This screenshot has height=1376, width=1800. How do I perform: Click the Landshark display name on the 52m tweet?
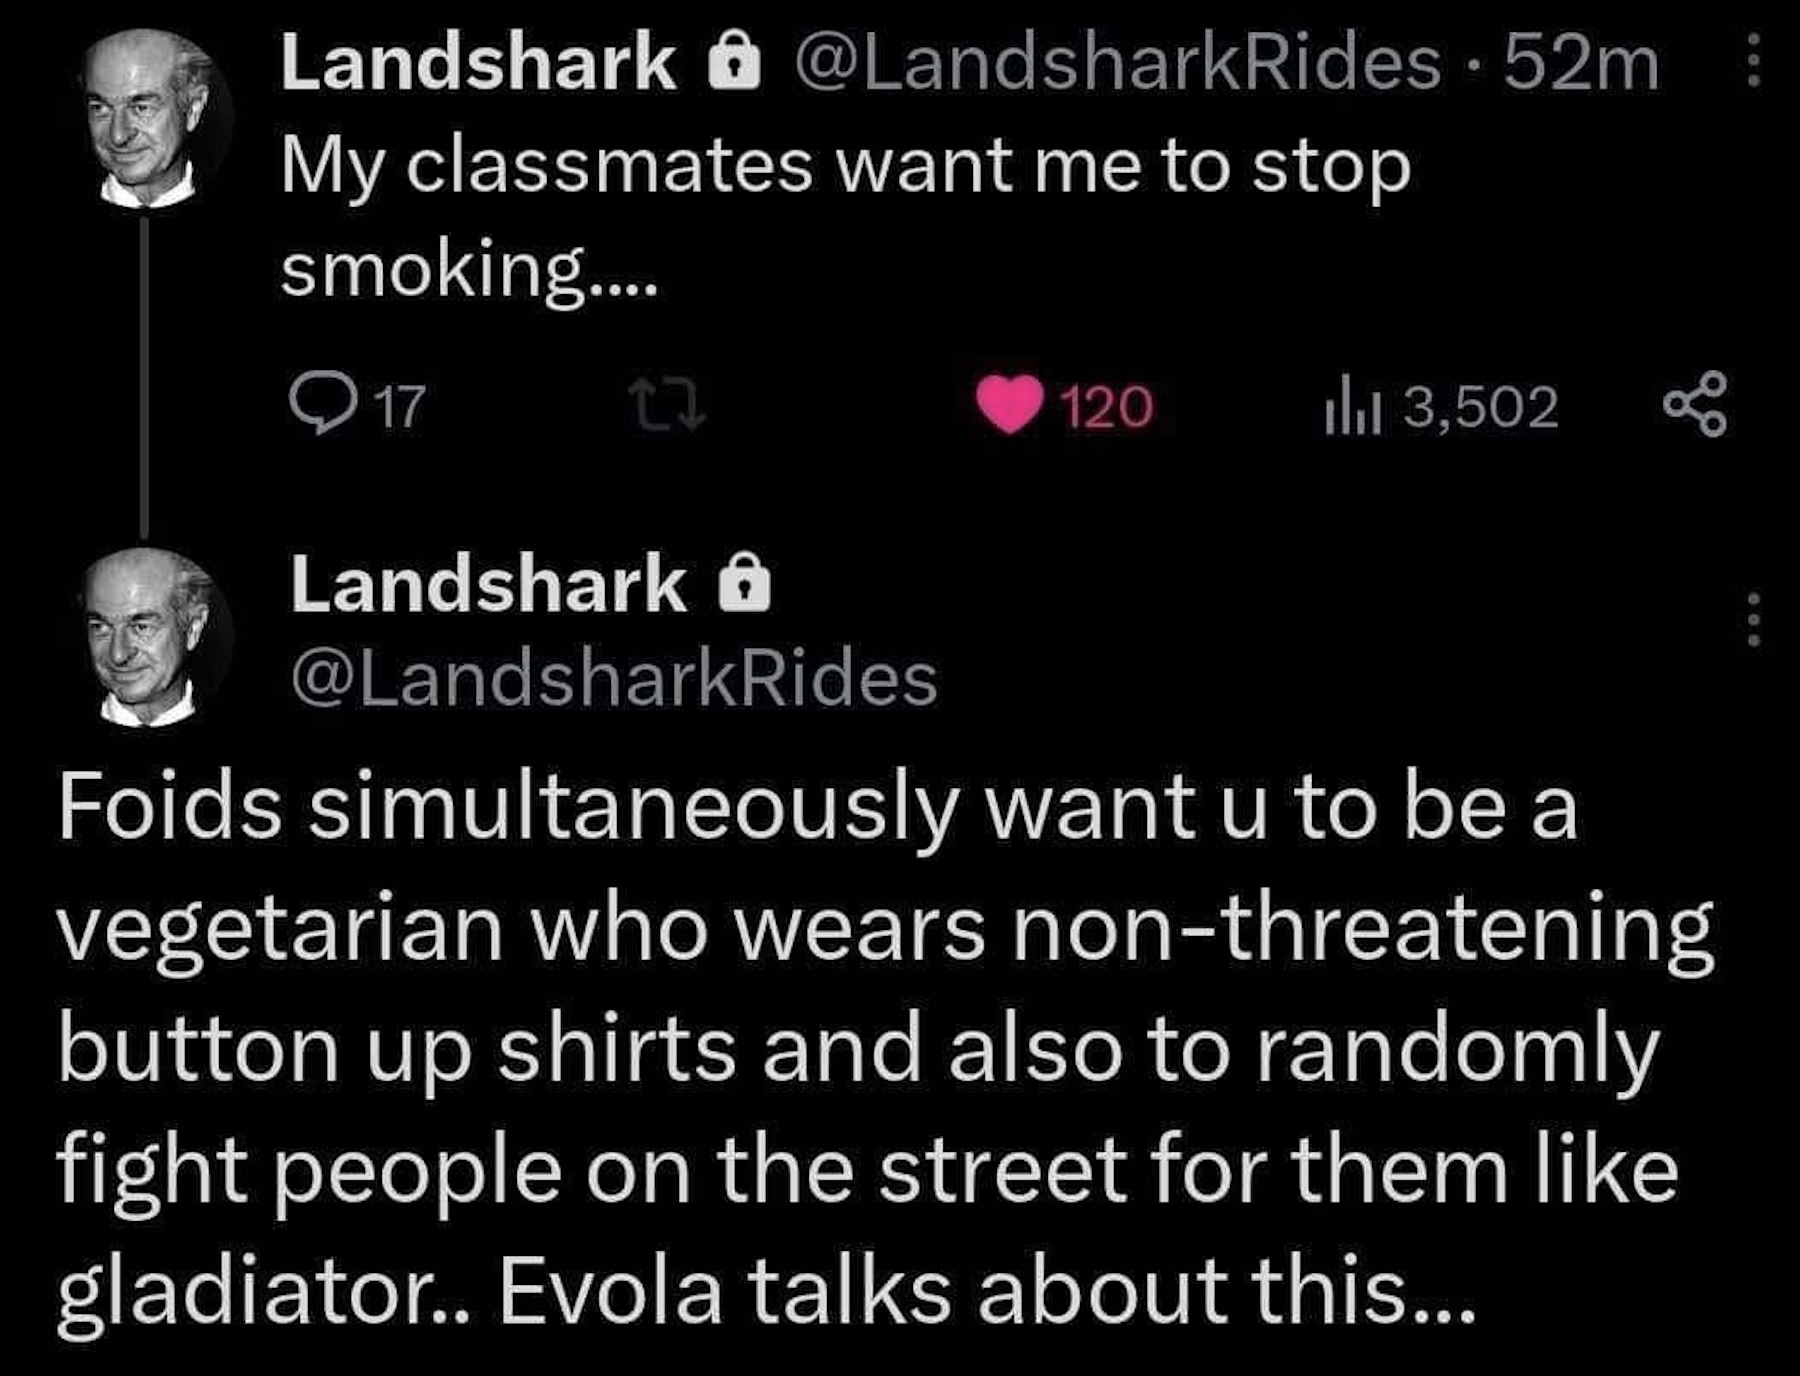(478, 64)
